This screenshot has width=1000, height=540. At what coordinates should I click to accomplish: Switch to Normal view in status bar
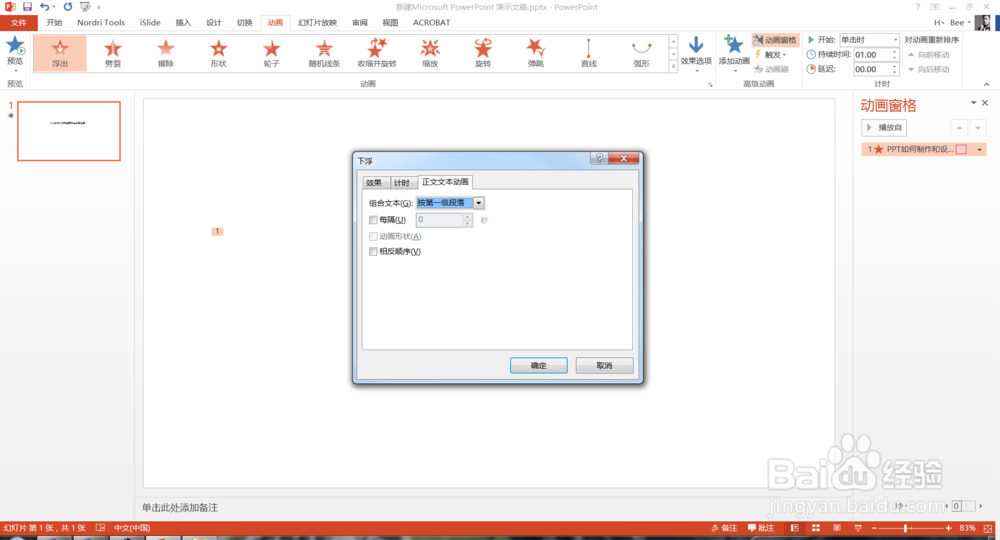(x=795, y=528)
